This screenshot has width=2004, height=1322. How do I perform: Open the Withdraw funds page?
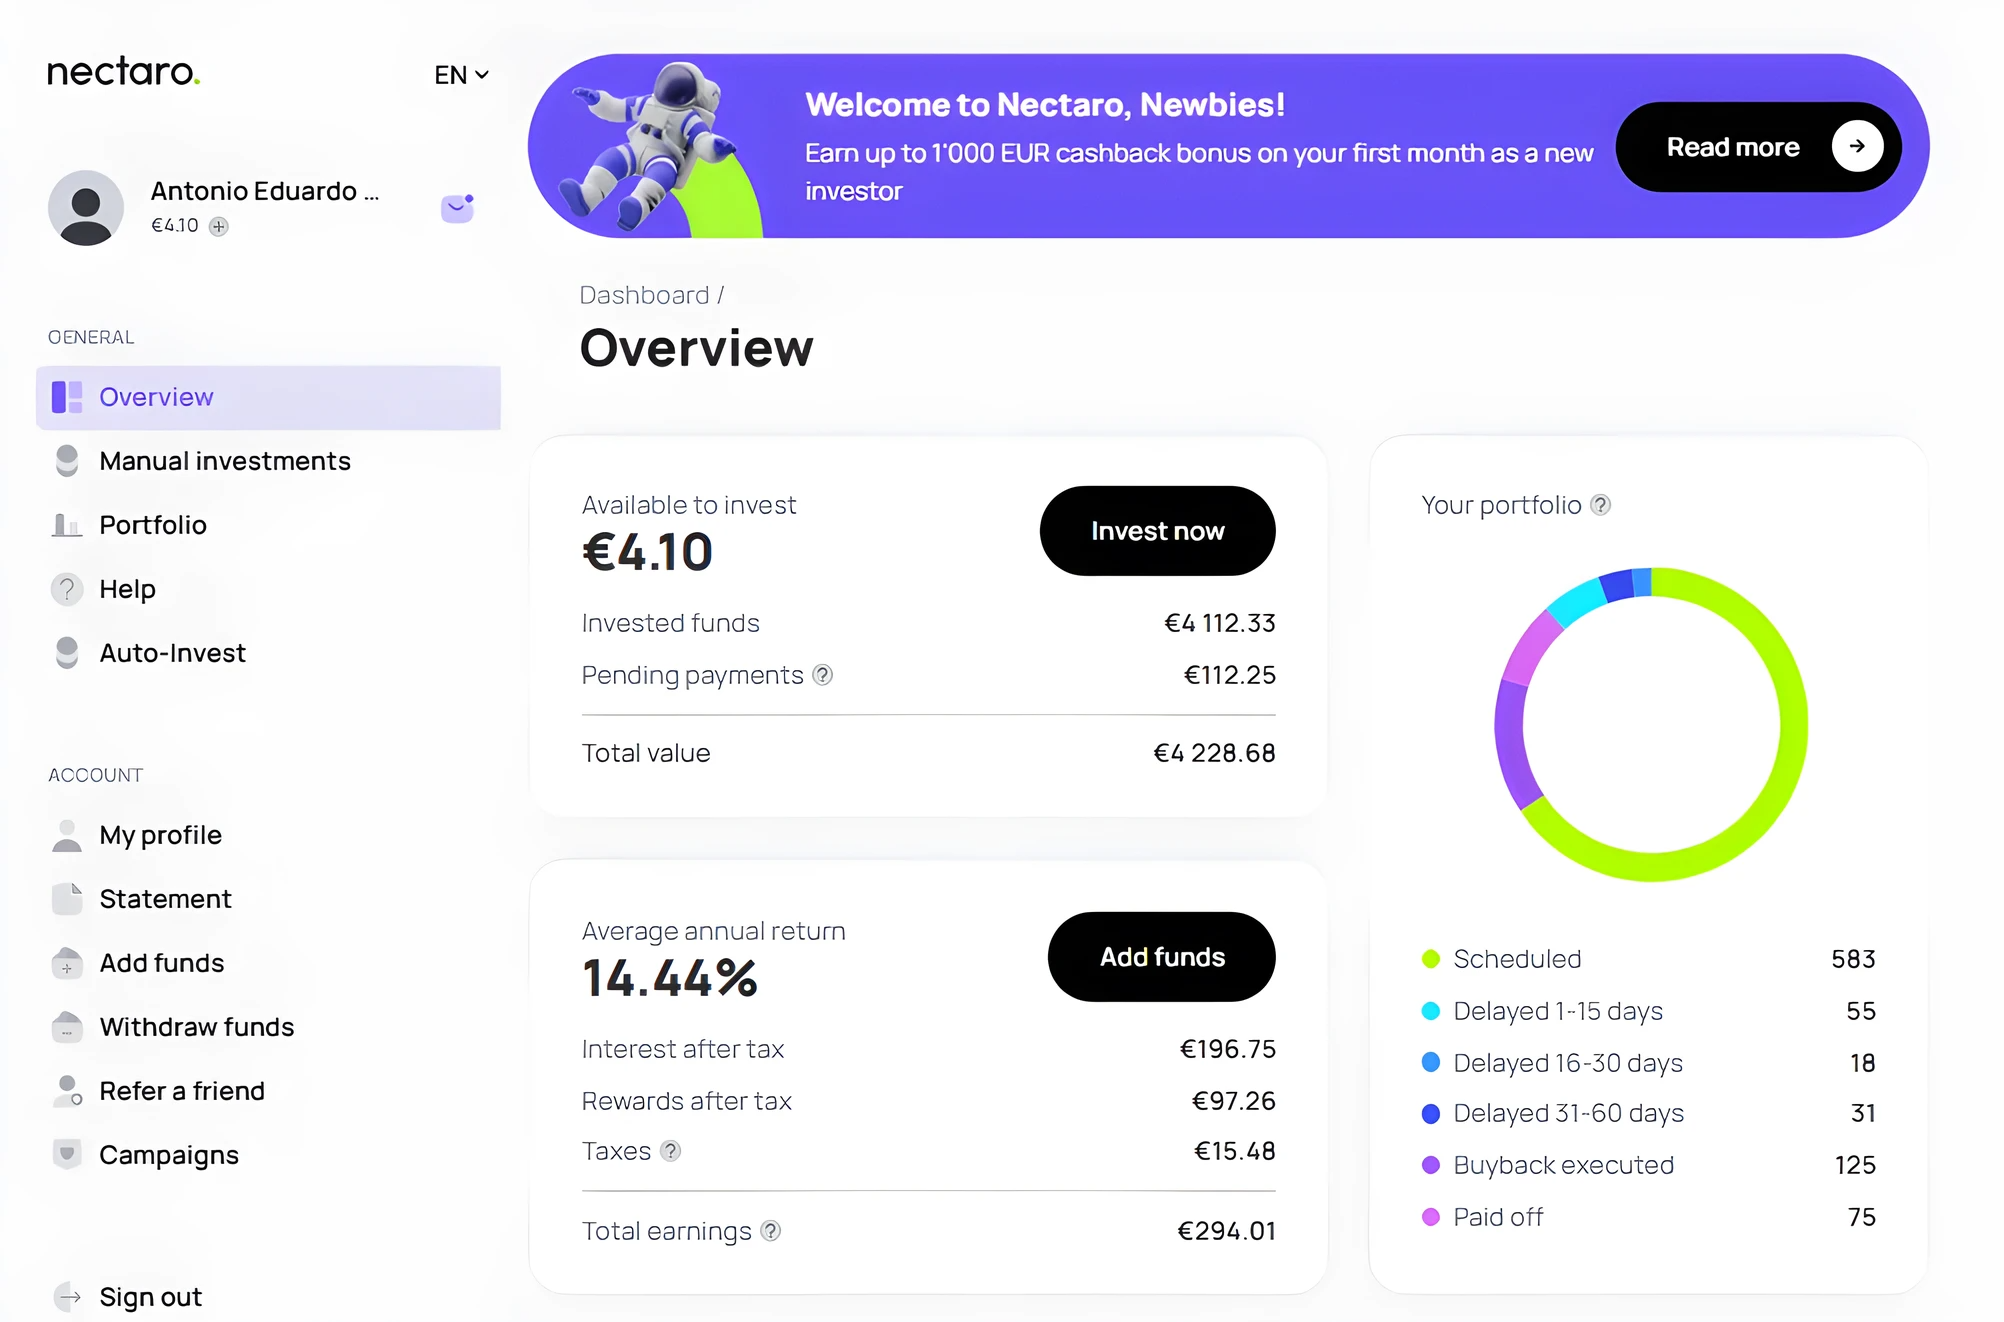196,1027
